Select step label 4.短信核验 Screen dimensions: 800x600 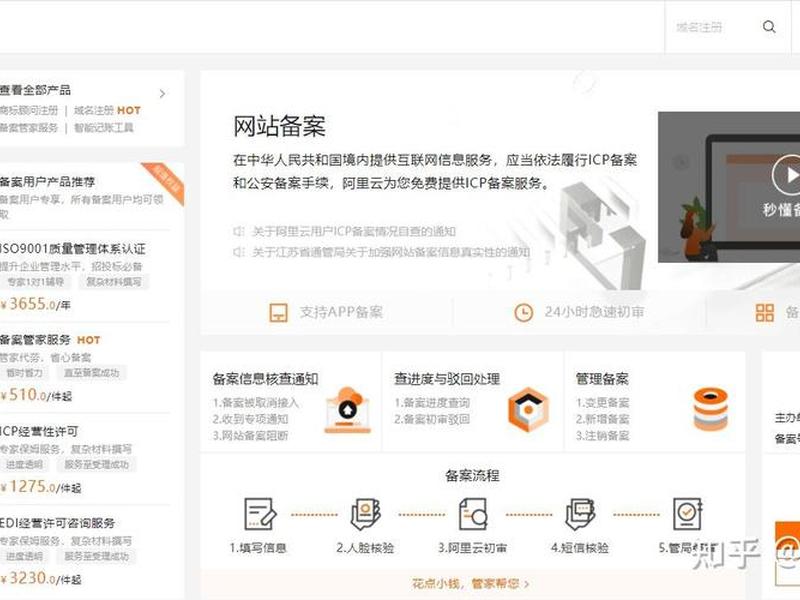pyautogui.click(x=580, y=548)
